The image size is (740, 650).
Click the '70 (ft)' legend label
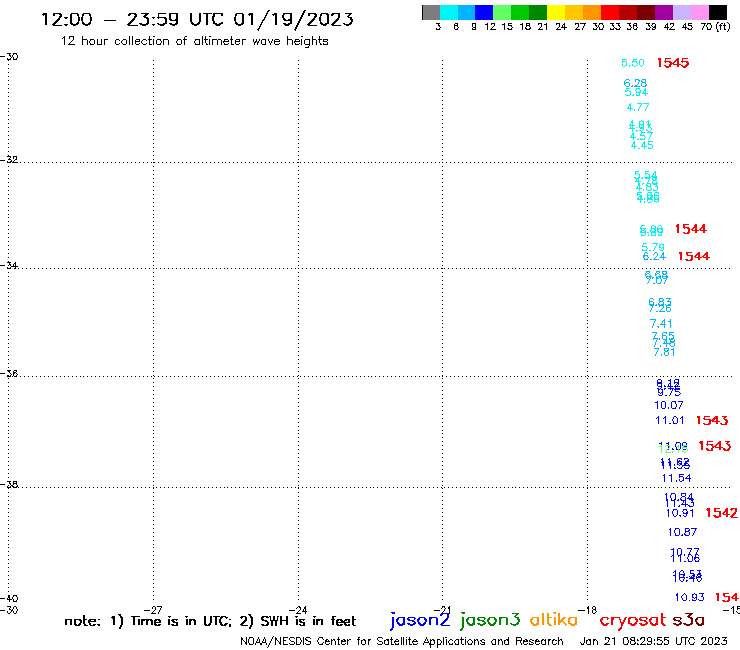point(715,26)
